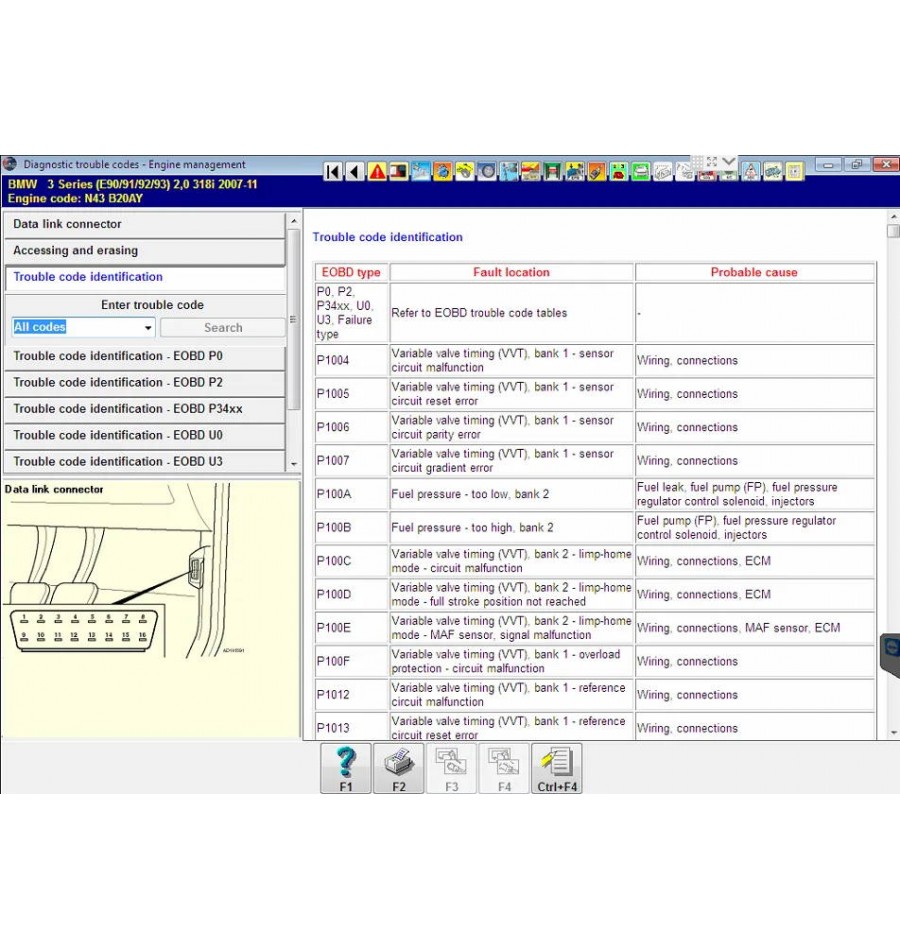The image size is (900, 950).
Task: Click the trouble code table scroll-up arrow
Action: coord(893,216)
